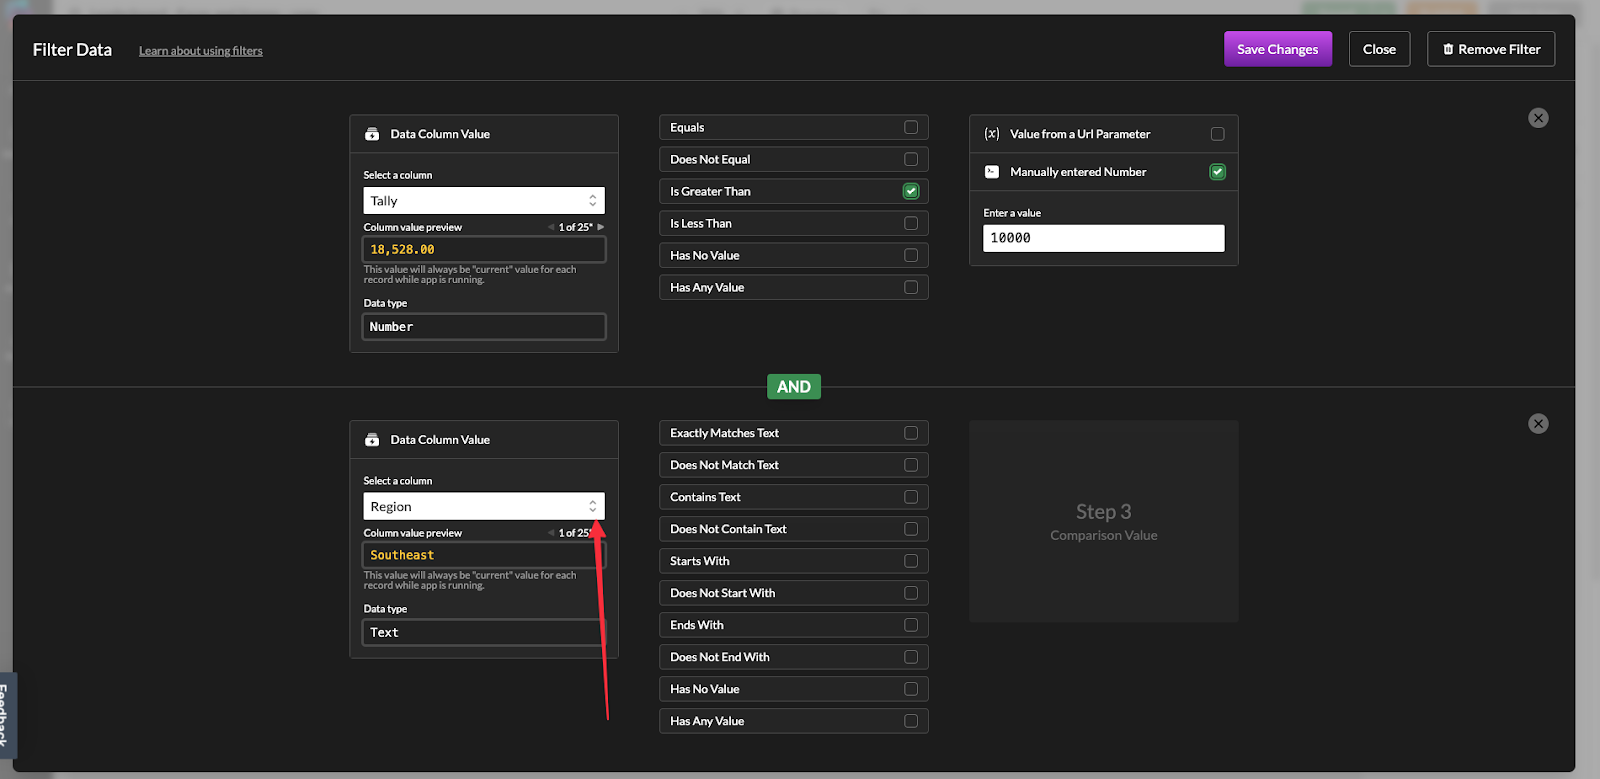
Task: Click the Southeast column value preview
Action: (x=484, y=555)
